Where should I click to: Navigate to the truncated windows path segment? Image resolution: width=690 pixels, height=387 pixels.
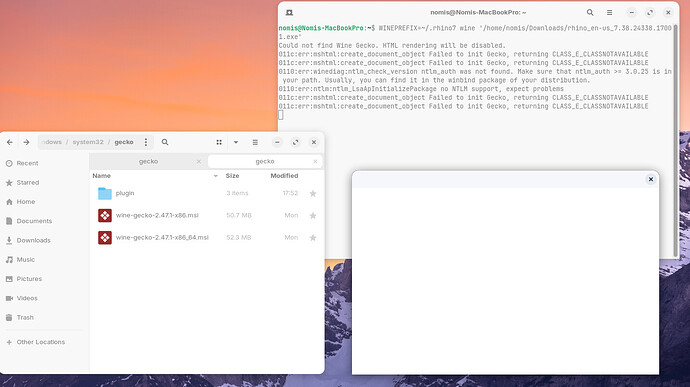click(x=51, y=142)
